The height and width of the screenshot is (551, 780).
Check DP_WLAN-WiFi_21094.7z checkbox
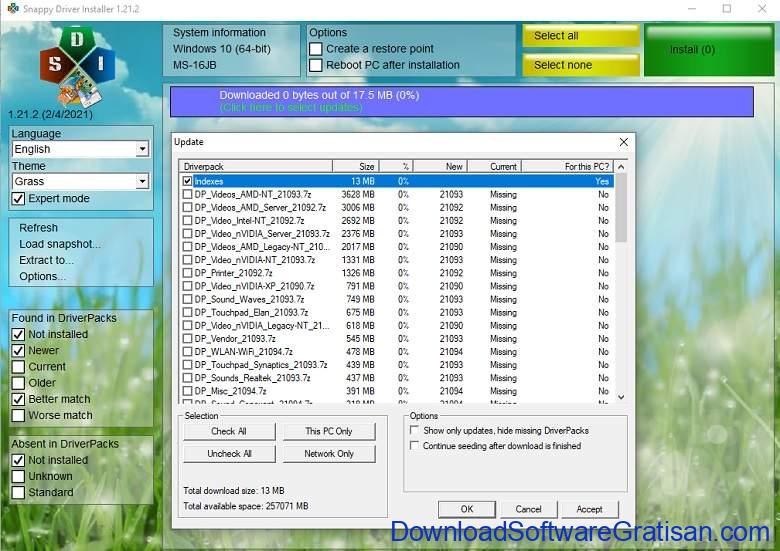point(188,352)
